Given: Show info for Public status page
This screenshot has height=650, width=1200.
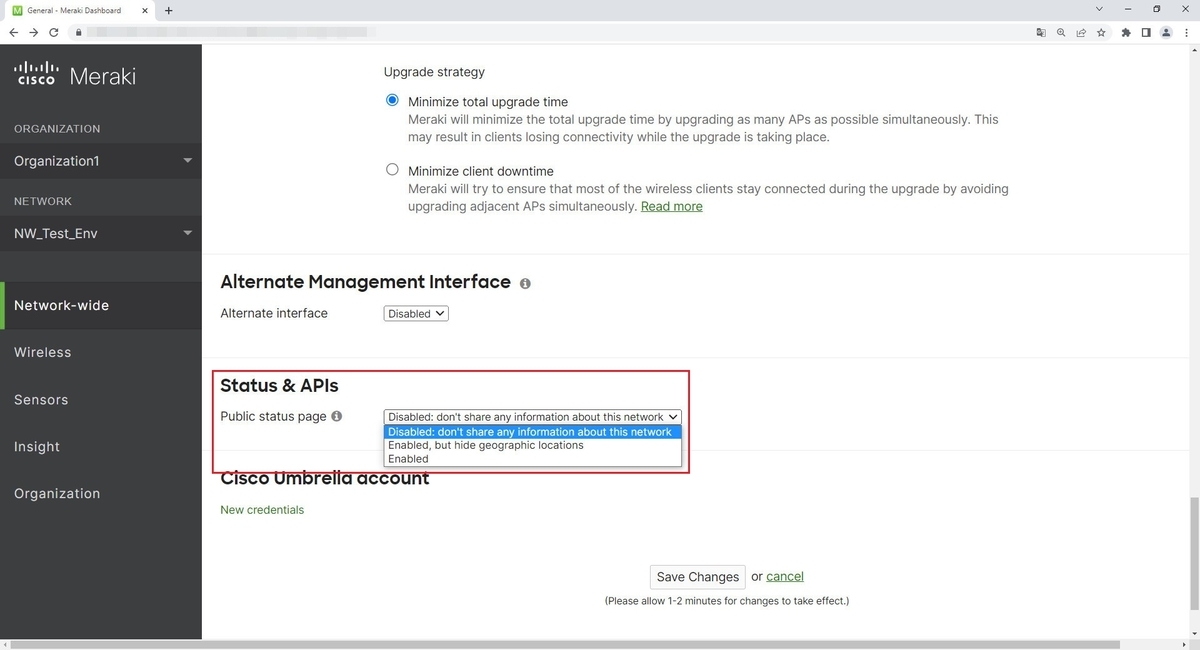Looking at the screenshot, I should click(x=337, y=416).
